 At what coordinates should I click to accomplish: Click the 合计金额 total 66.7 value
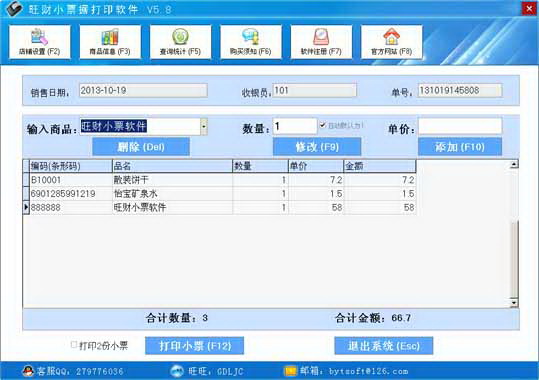401,318
